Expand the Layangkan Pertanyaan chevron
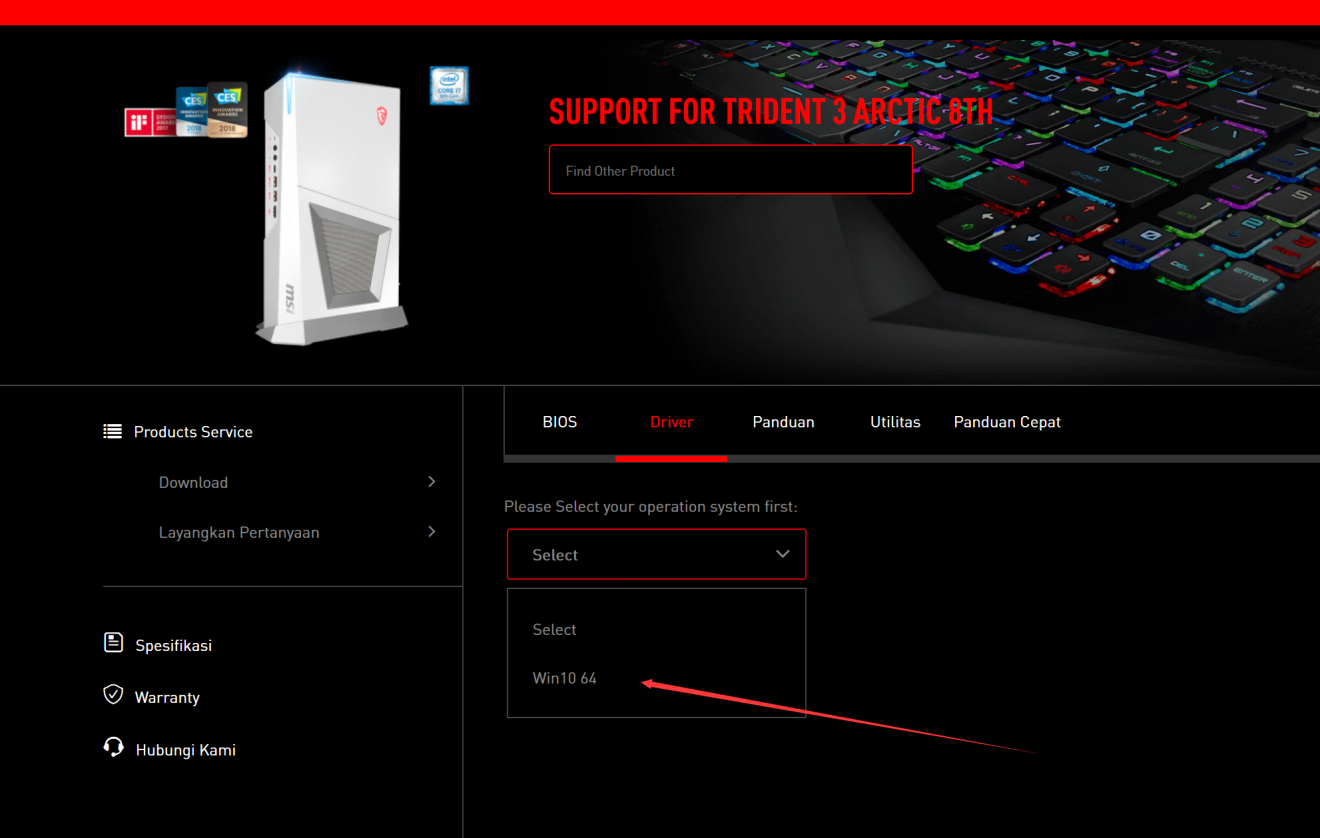Viewport: 1320px width, 838px height. pos(432,532)
